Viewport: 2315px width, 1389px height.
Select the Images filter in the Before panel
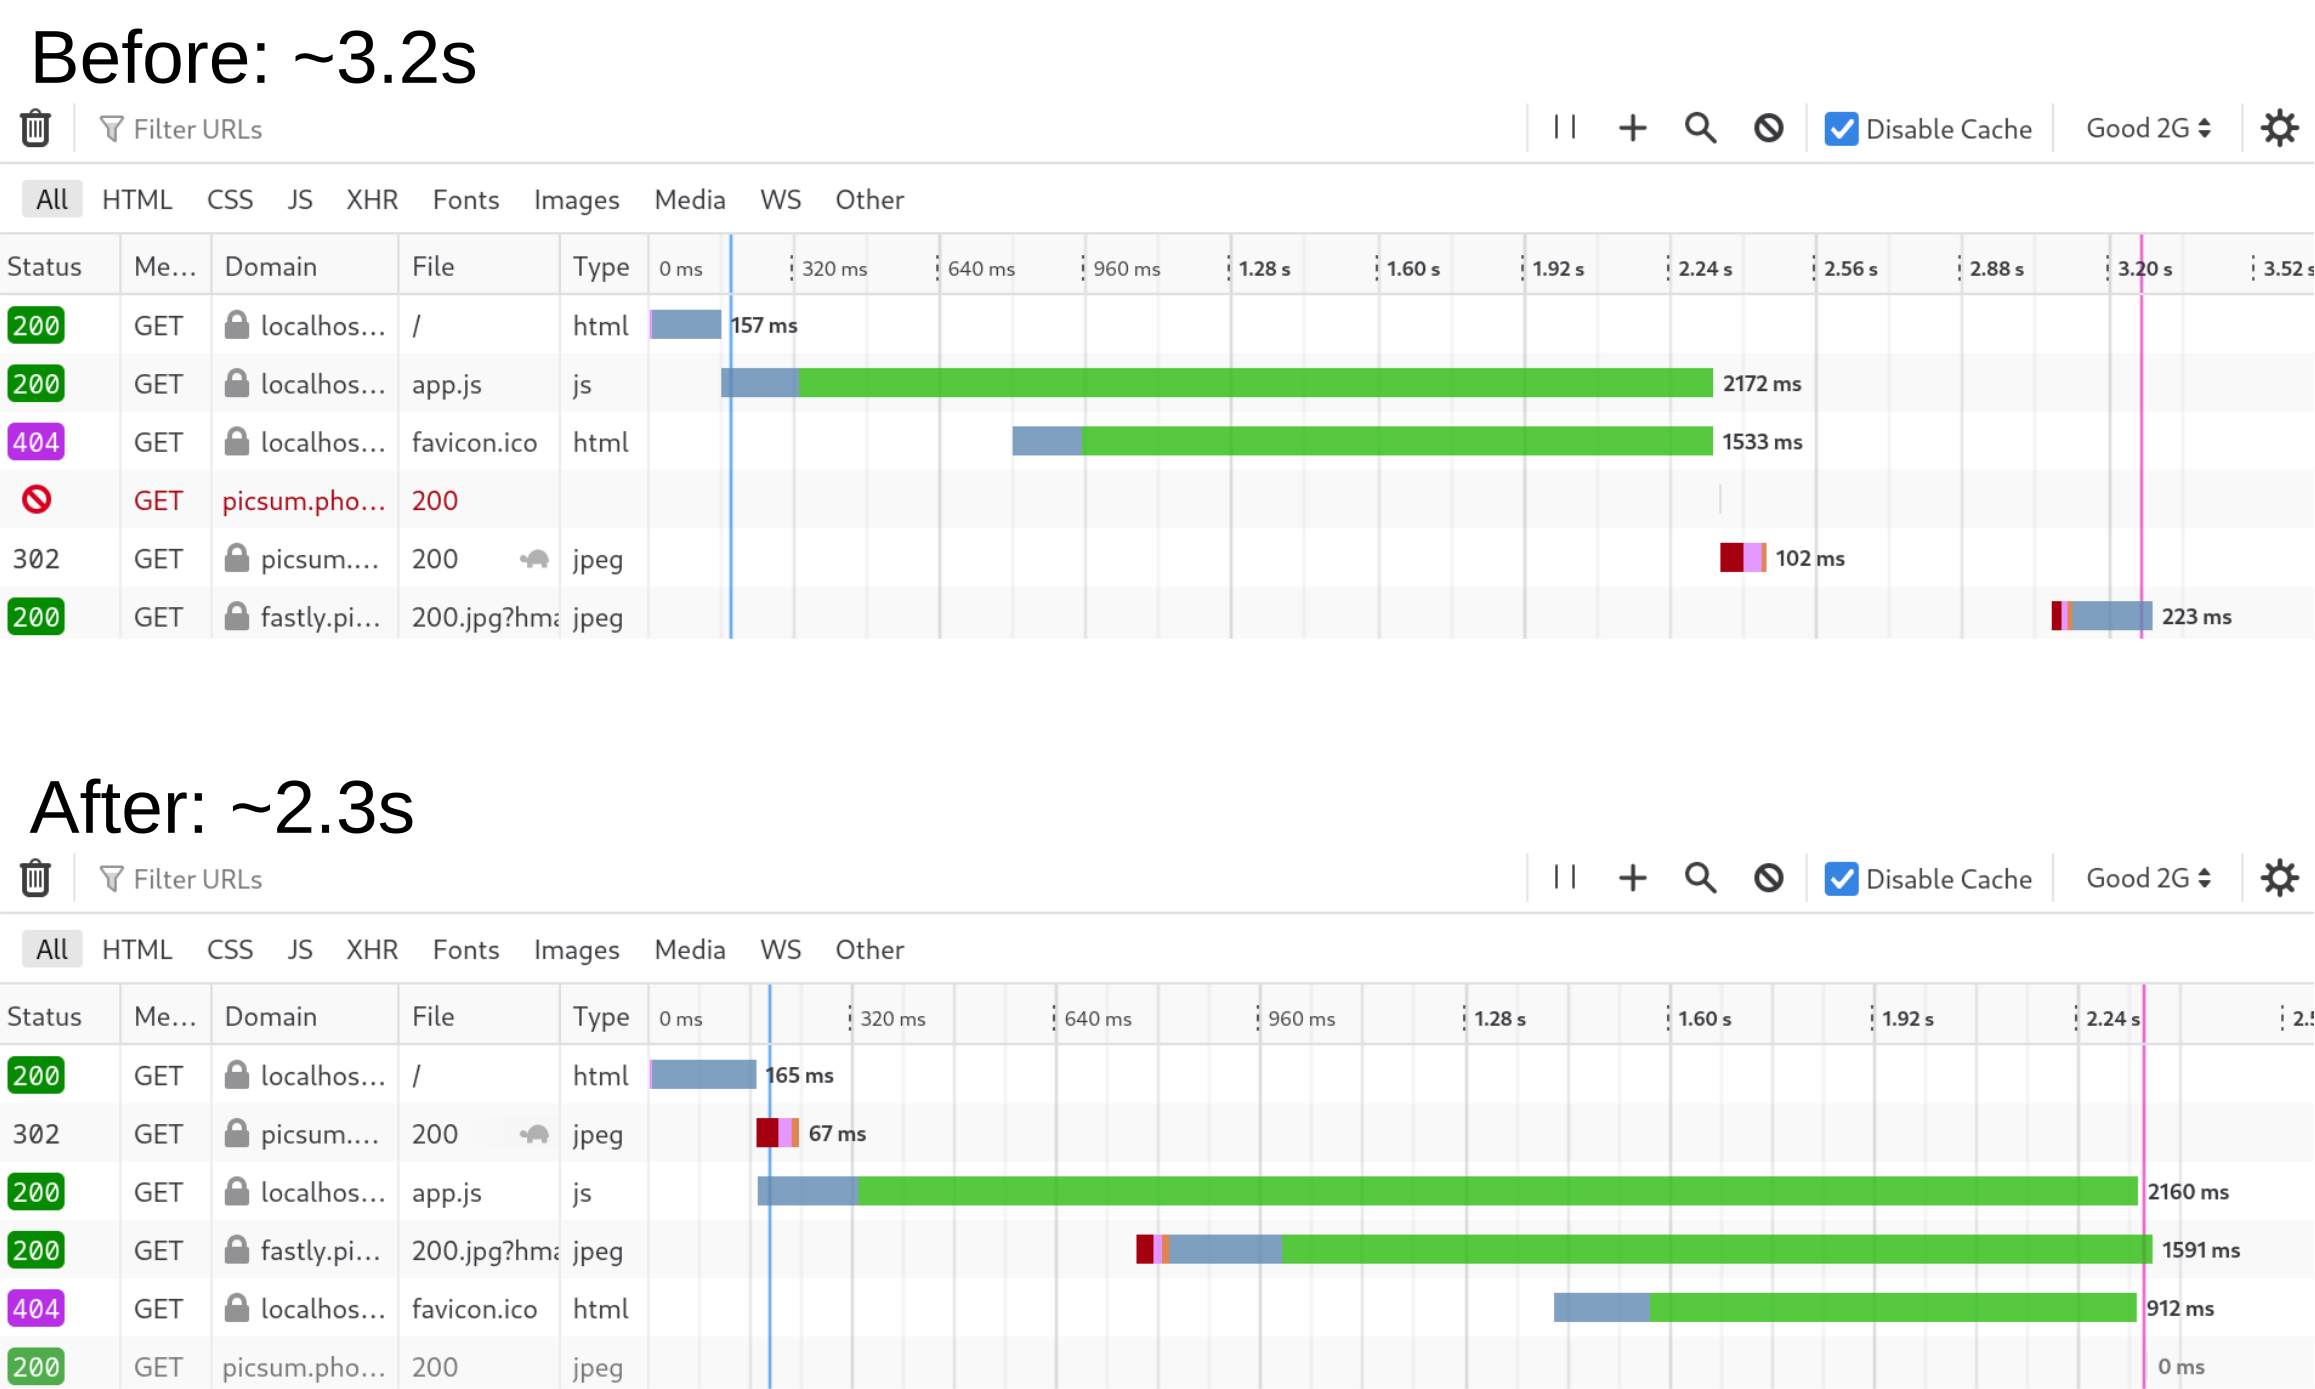coord(576,199)
